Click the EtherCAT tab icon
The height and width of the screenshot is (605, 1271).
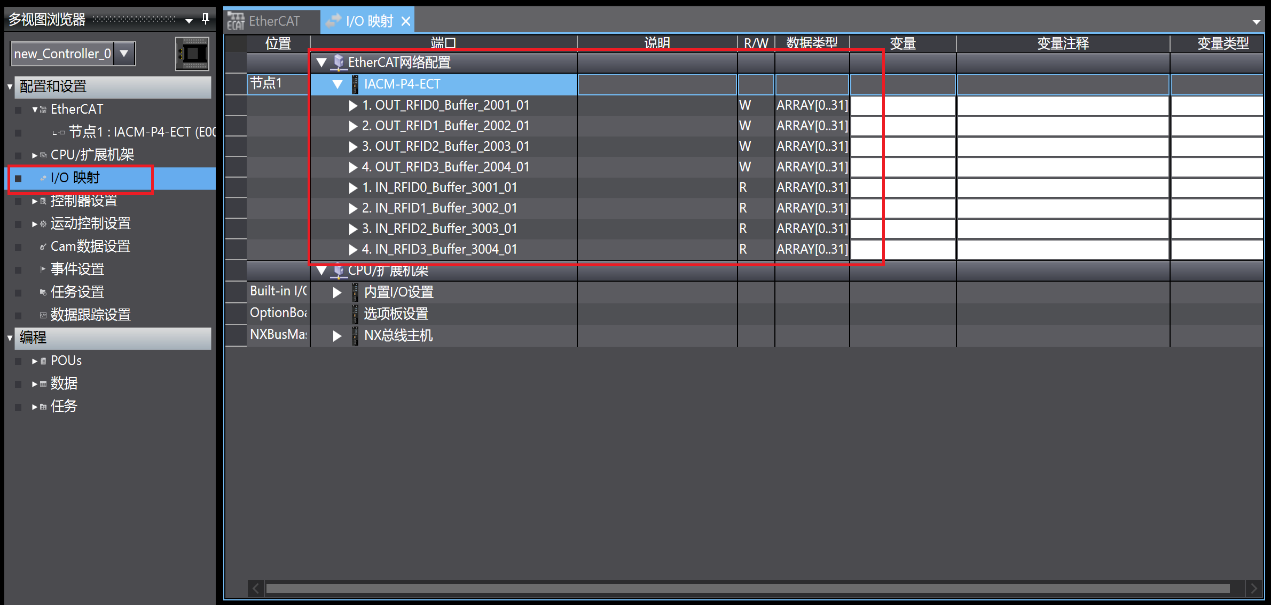pyautogui.click(x=236, y=20)
